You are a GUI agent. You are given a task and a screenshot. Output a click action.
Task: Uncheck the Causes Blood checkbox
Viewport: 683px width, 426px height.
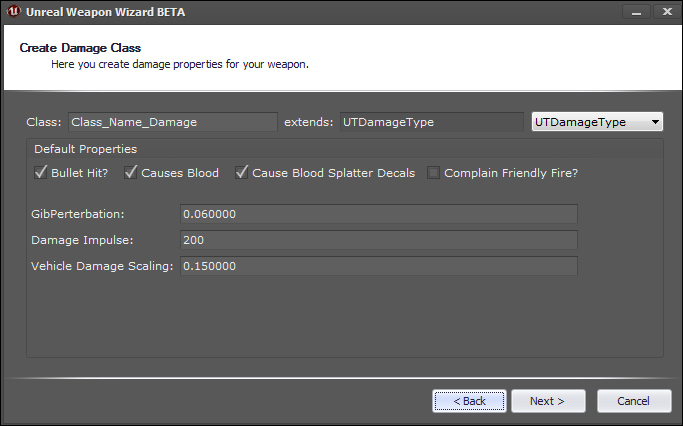tap(130, 172)
